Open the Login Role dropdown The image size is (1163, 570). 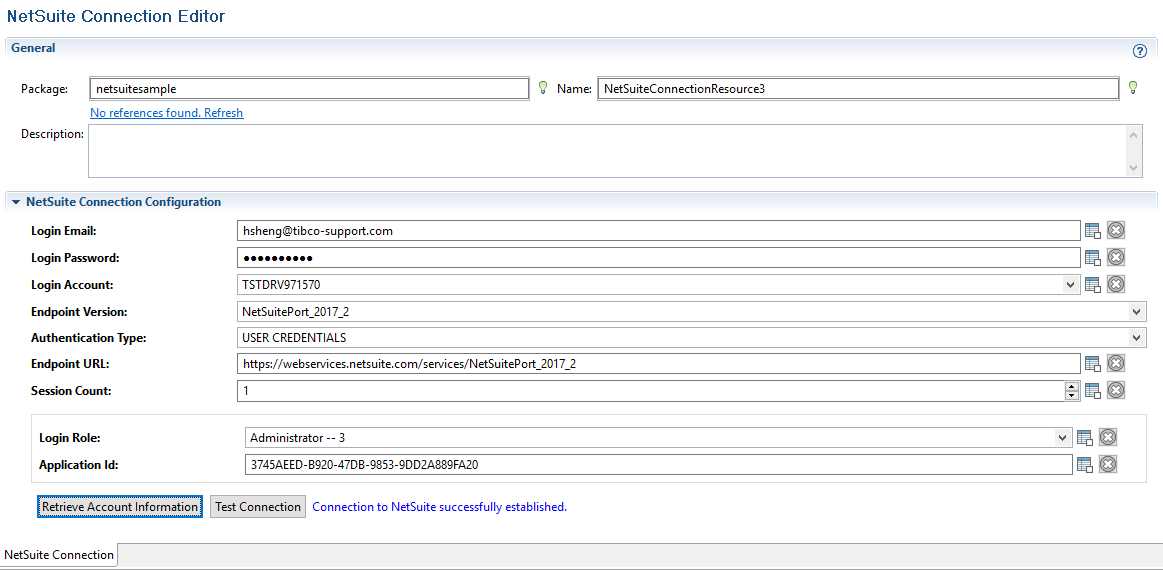point(1064,438)
